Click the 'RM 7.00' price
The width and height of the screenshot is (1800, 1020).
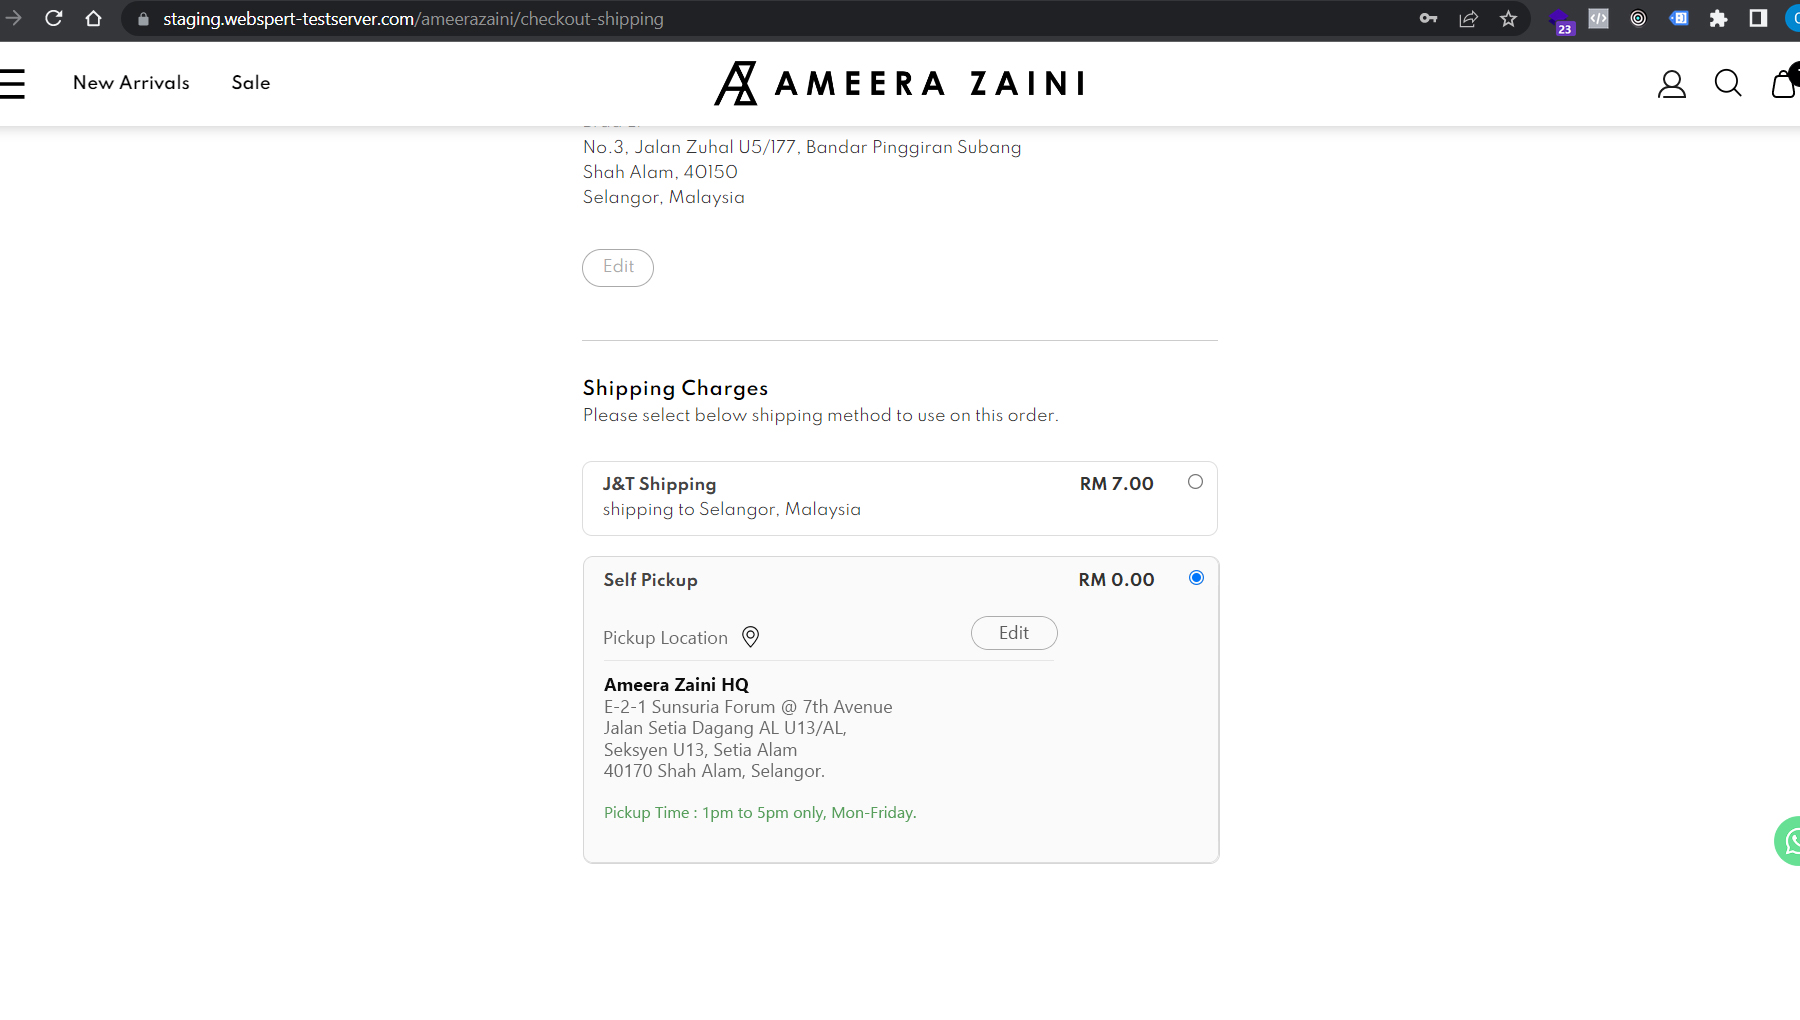coord(1117,484)
